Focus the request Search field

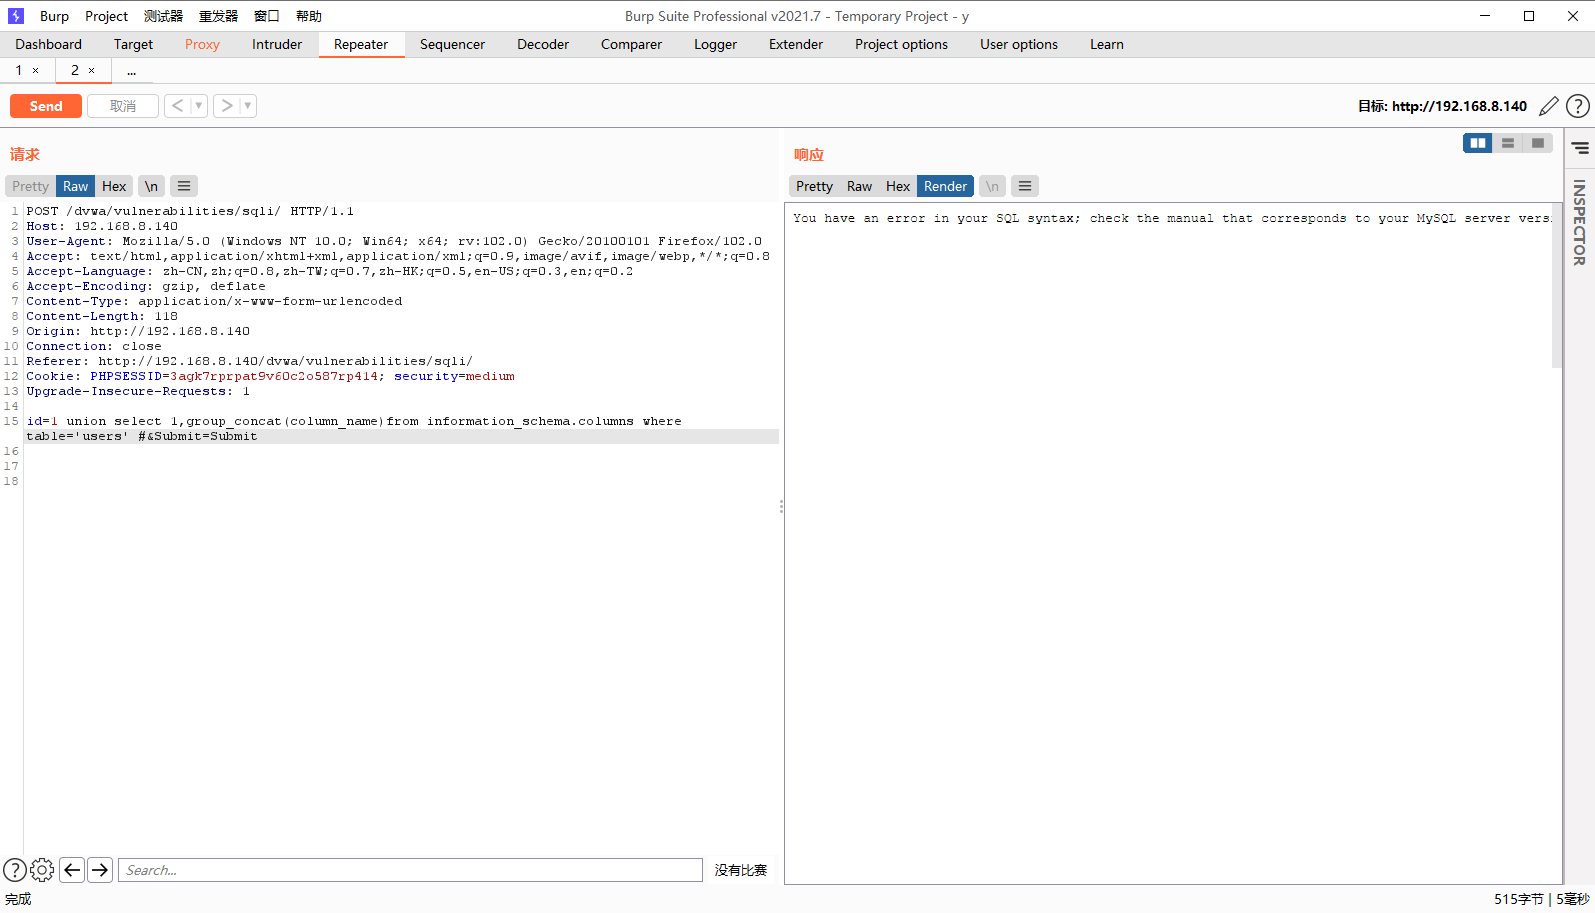[410, 870]
